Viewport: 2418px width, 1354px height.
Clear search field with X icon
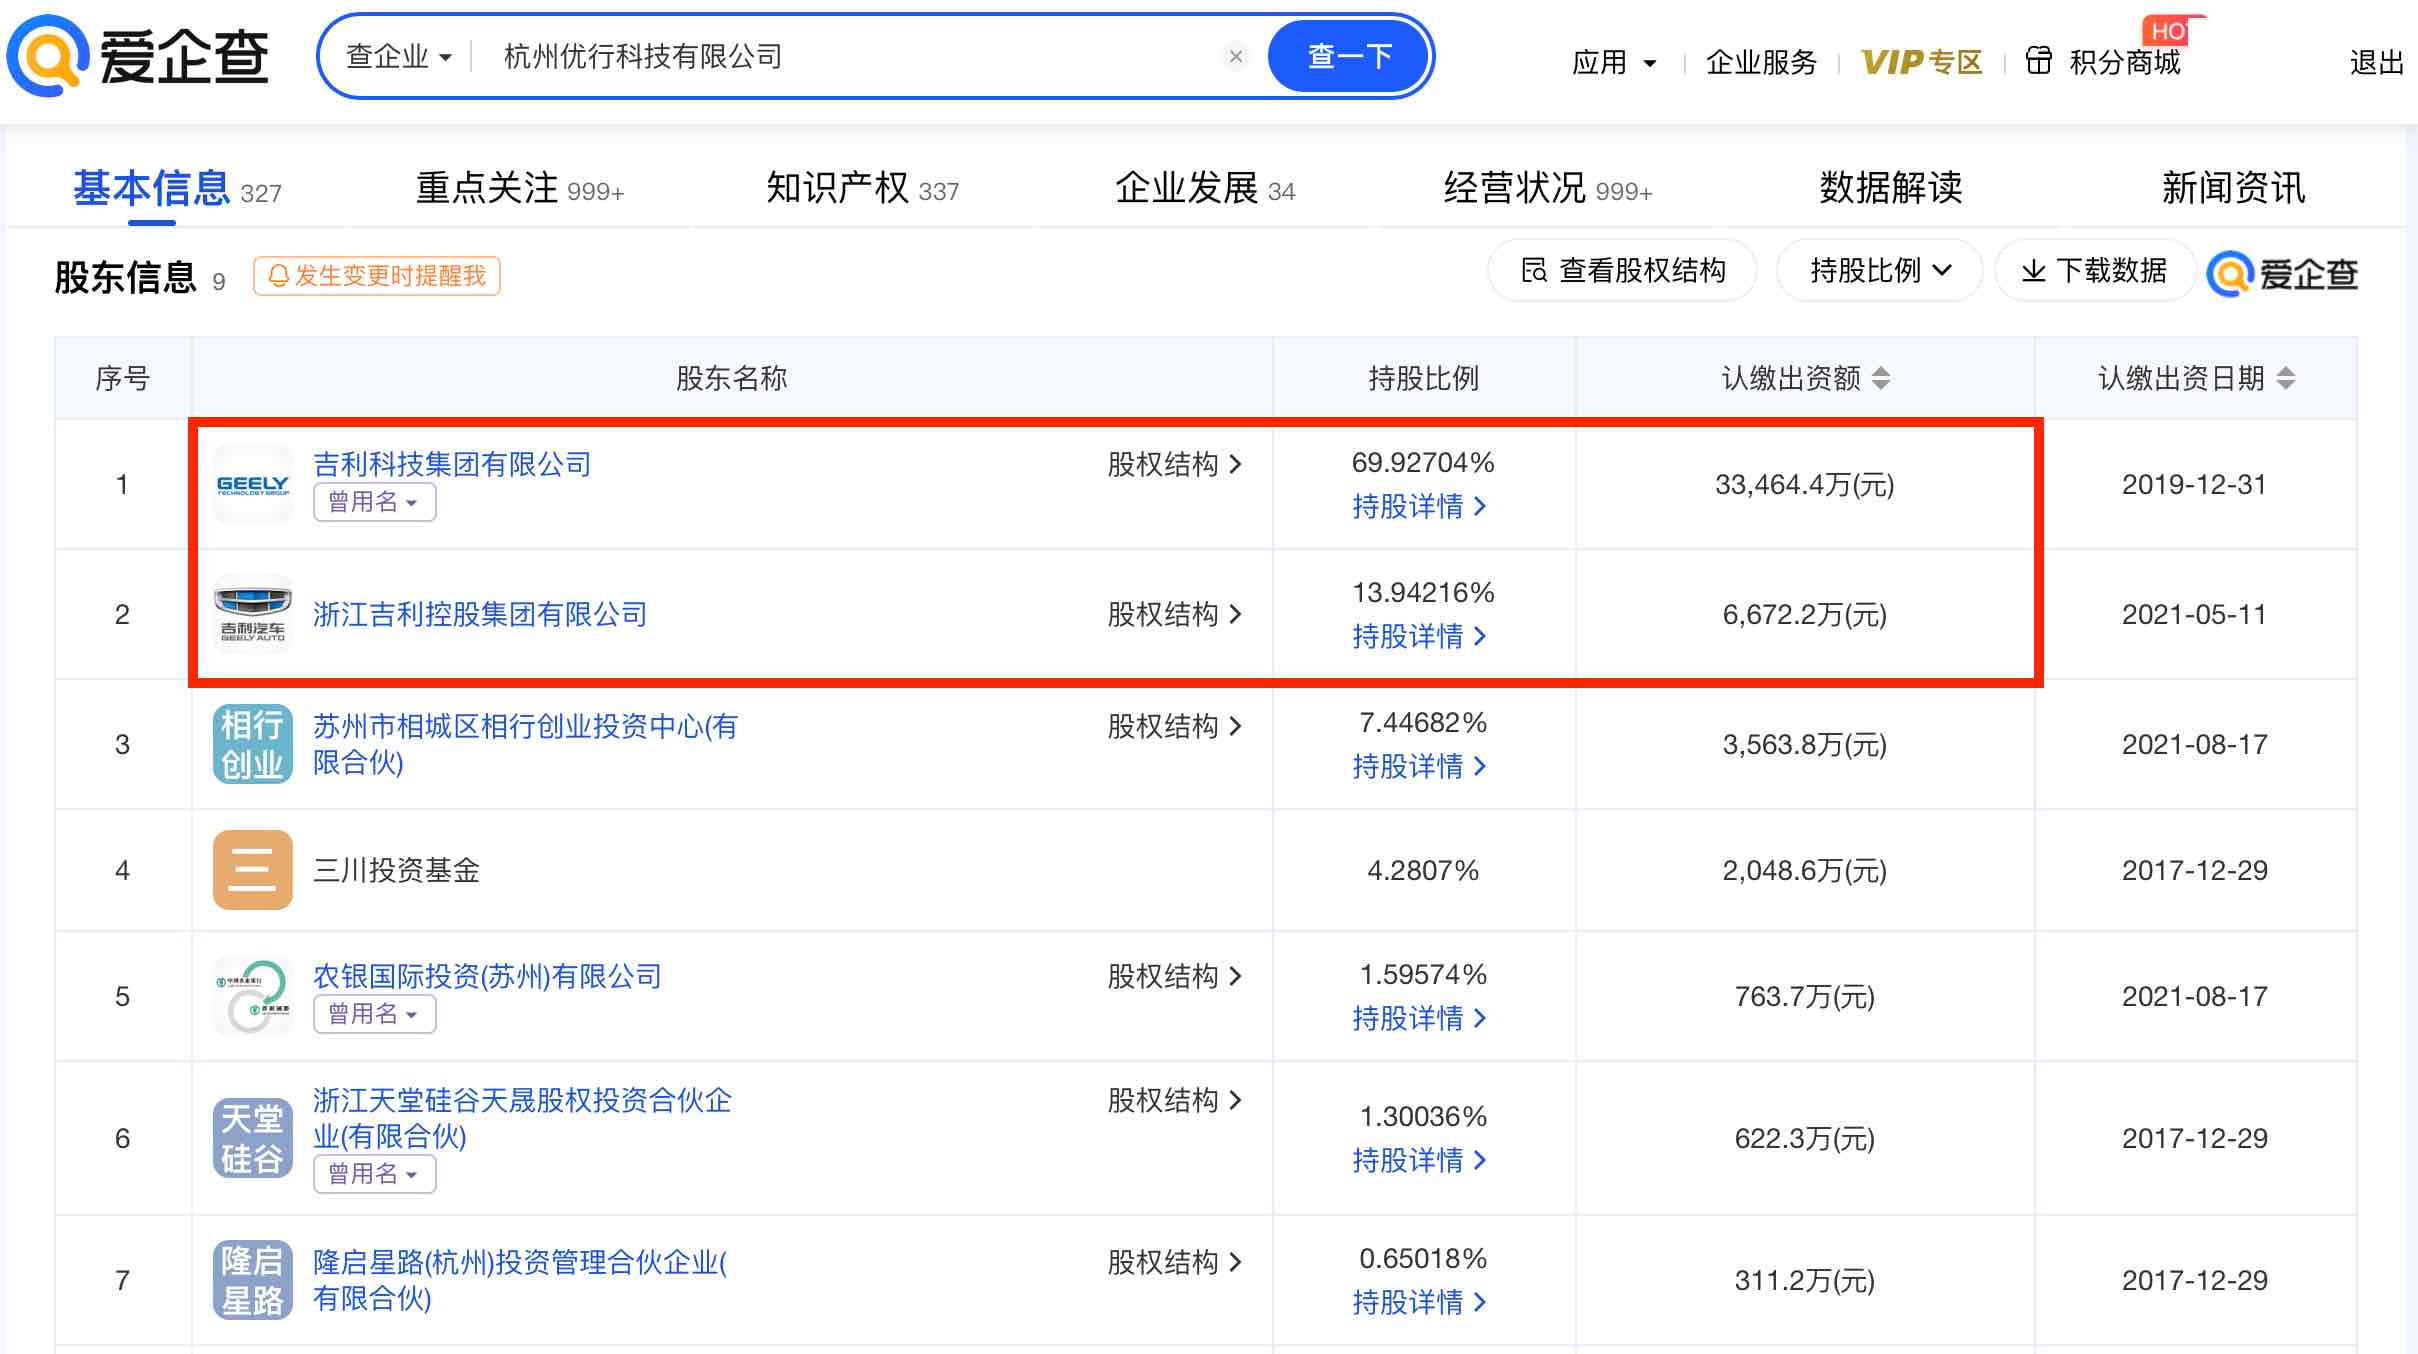(1236, 56)
